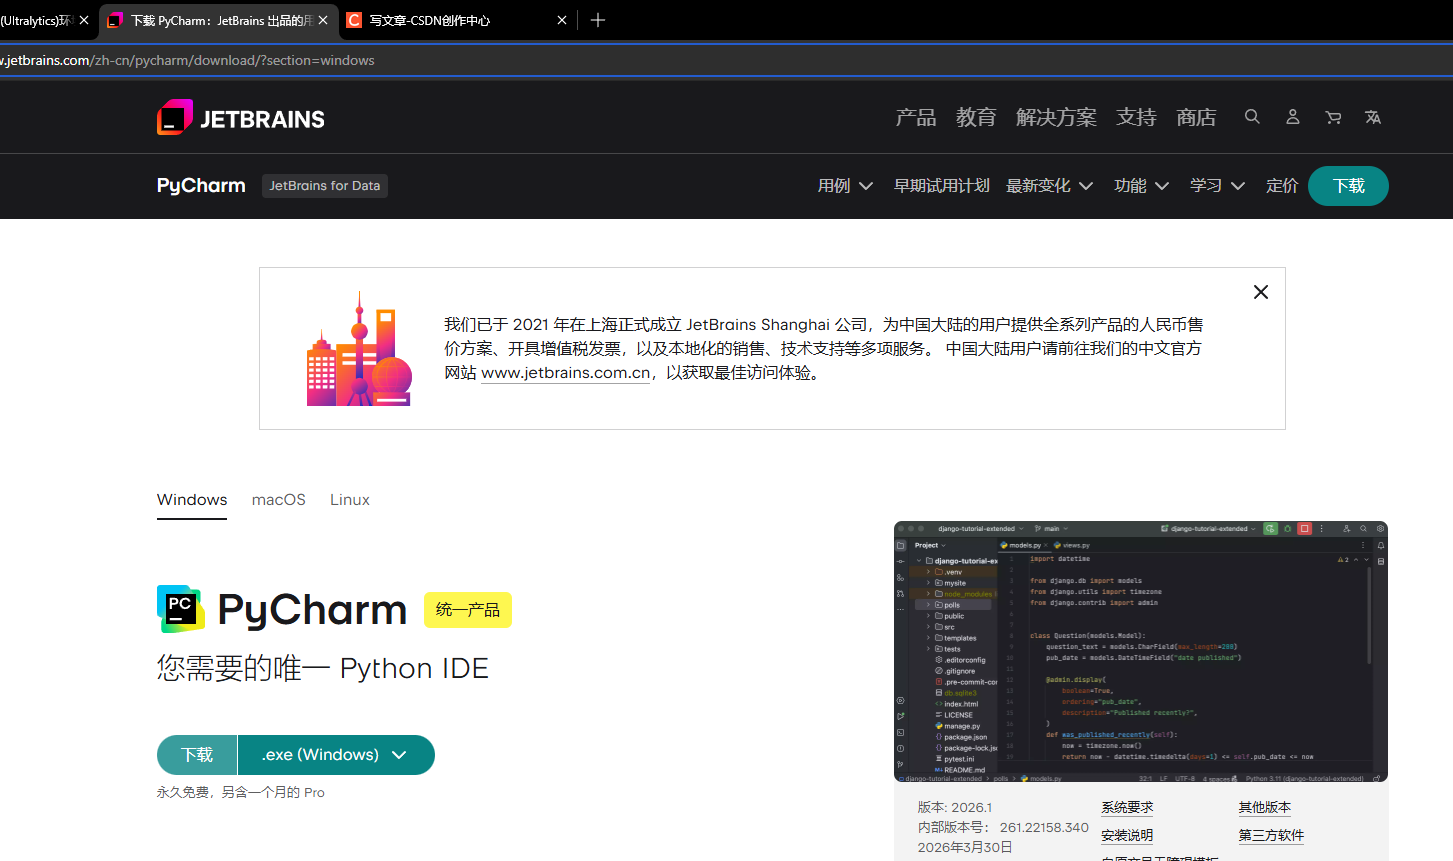Click the PyCharm title in the sub-navbar
The image size is (1453, 861).
click(x=201, y=186)
